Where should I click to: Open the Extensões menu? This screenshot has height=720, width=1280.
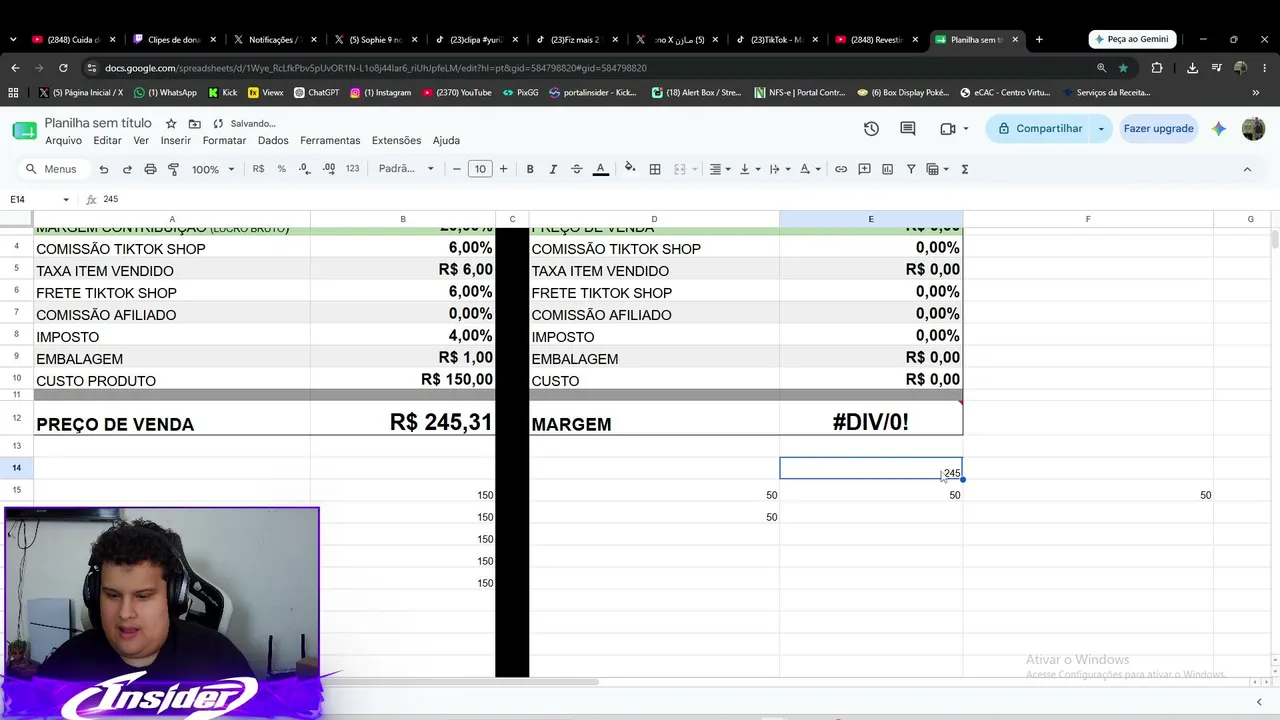pos(396,140)
